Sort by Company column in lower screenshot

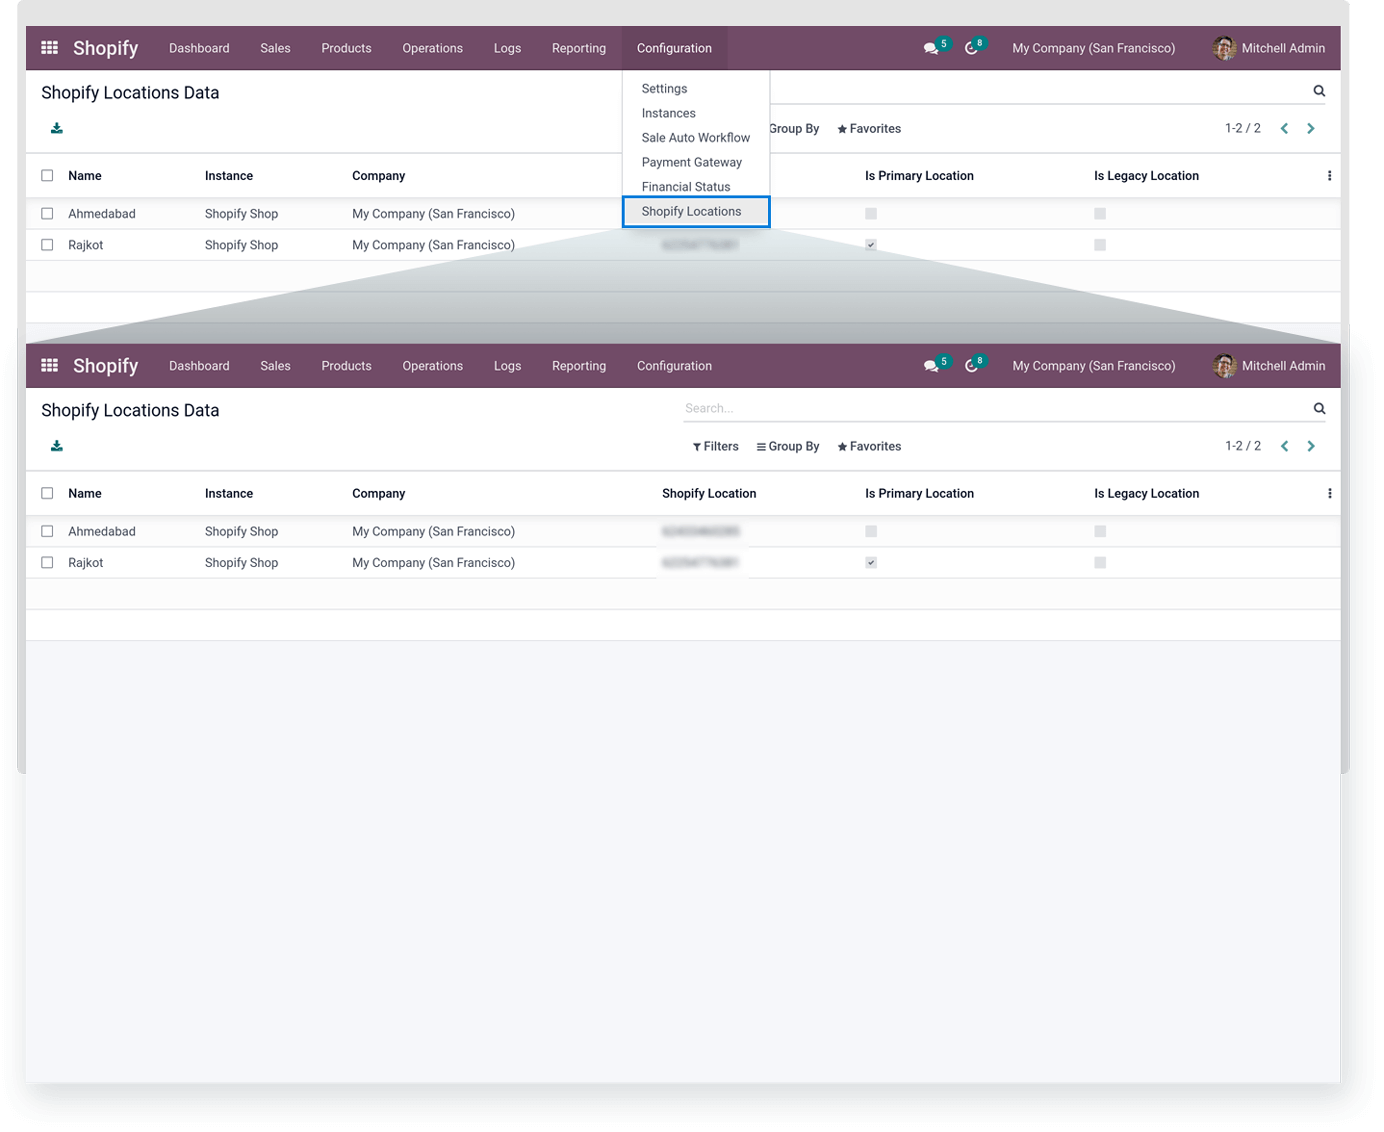click(x=378, y=493)
